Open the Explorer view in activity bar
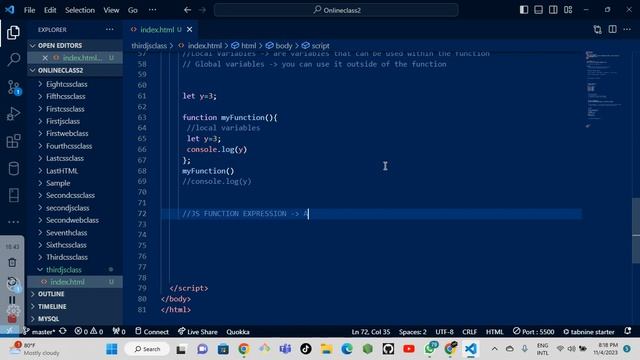640x360 pixels. 13,33
